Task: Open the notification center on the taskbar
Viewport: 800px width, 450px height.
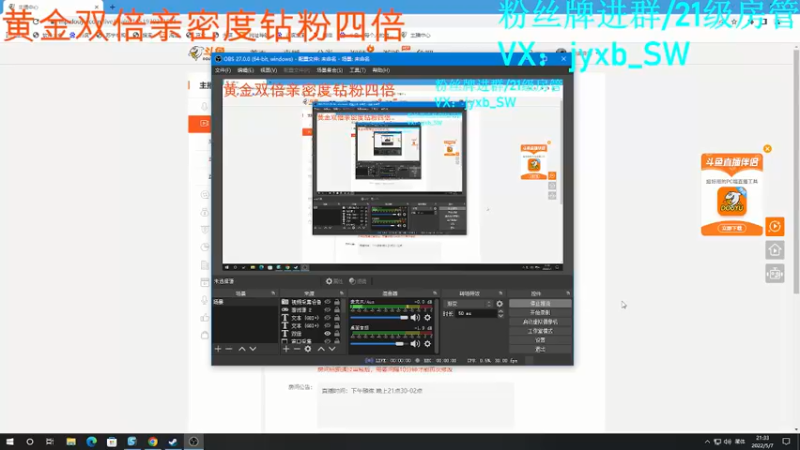Action: coord(786,442)
